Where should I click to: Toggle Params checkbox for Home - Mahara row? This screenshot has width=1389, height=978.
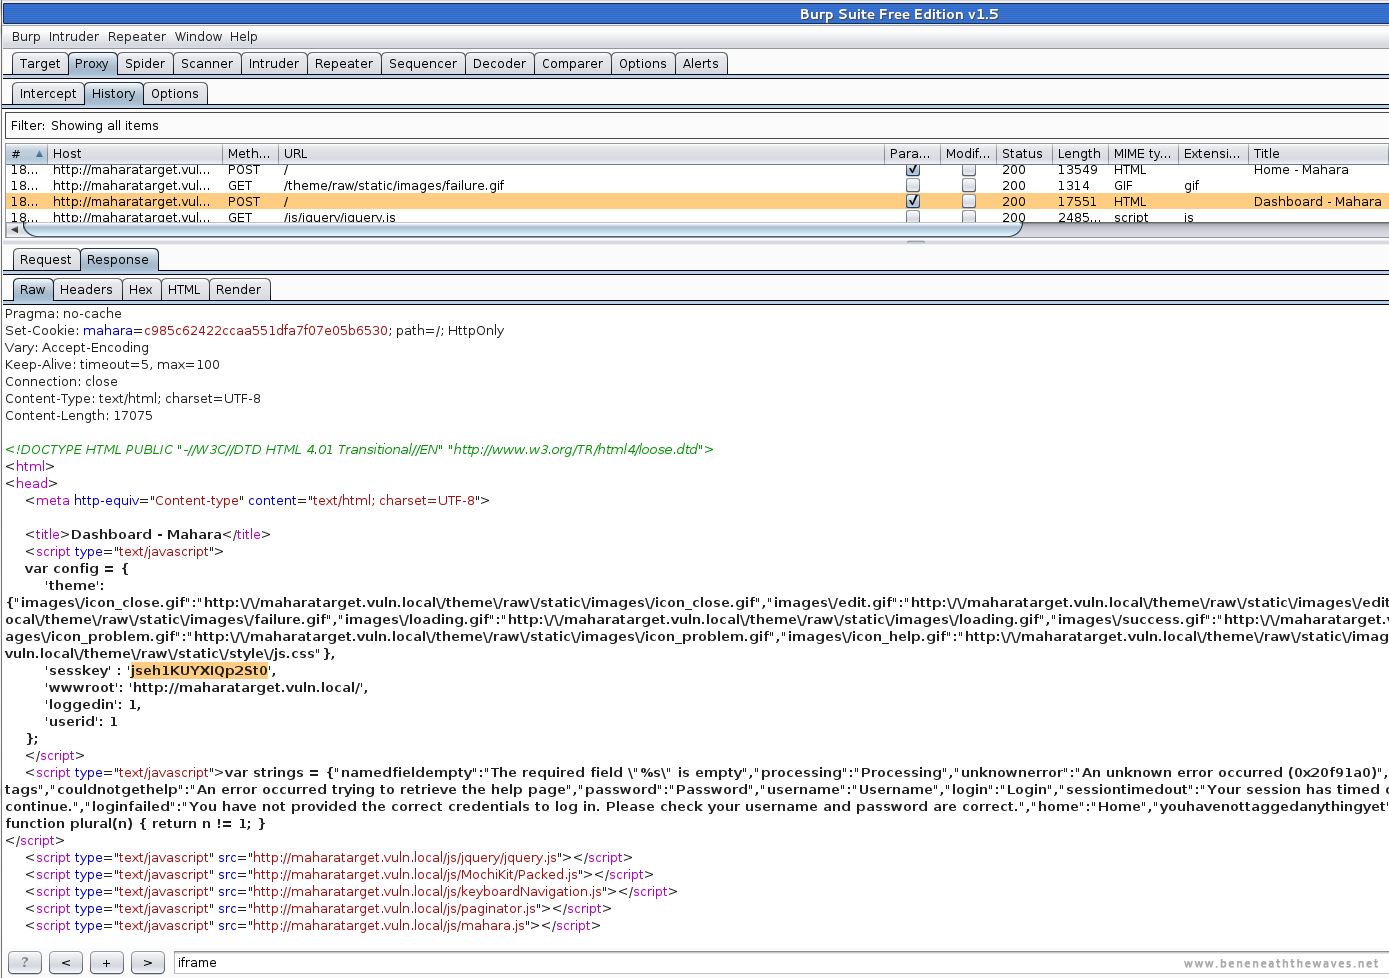[913, 170]
